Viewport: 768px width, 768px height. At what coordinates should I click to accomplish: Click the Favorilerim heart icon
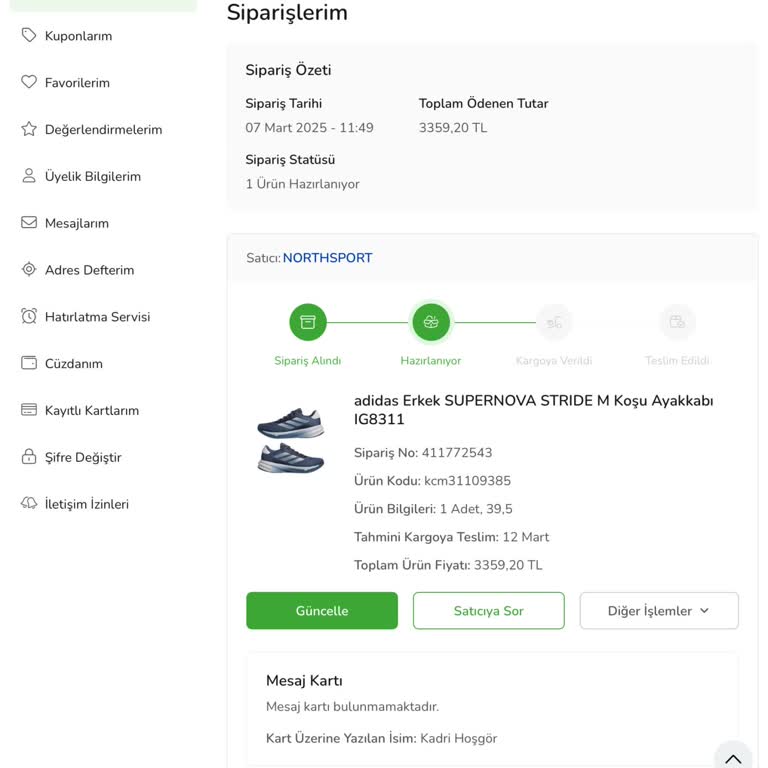(x=29, y=83)
